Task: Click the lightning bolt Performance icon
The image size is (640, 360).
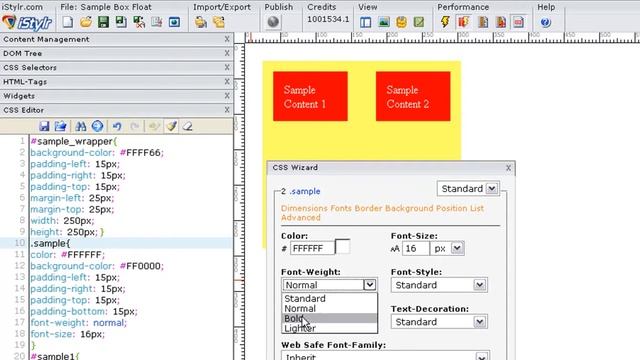Action: click(x=445, y=22)
